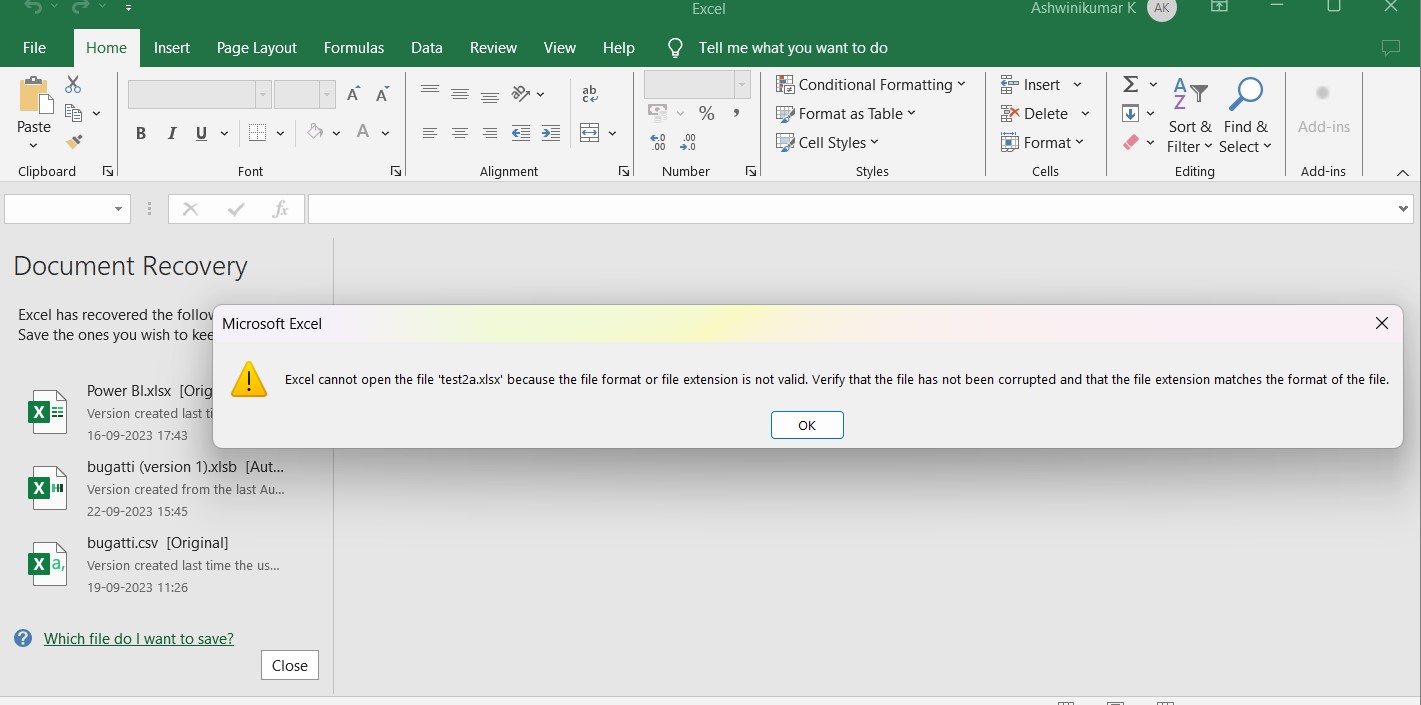Open the Format cells menu
Viewport: 1421px width, 705px height.
pyautogui.click(x=1043, y=142)
